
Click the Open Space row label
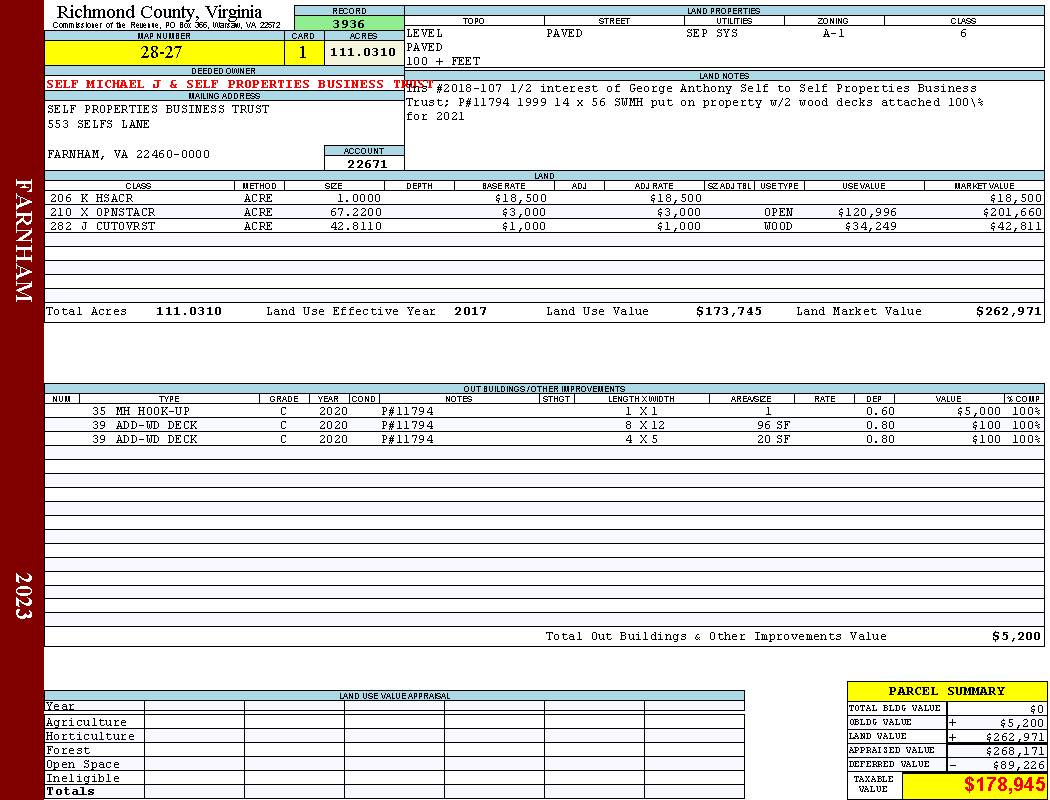(82, 765)
